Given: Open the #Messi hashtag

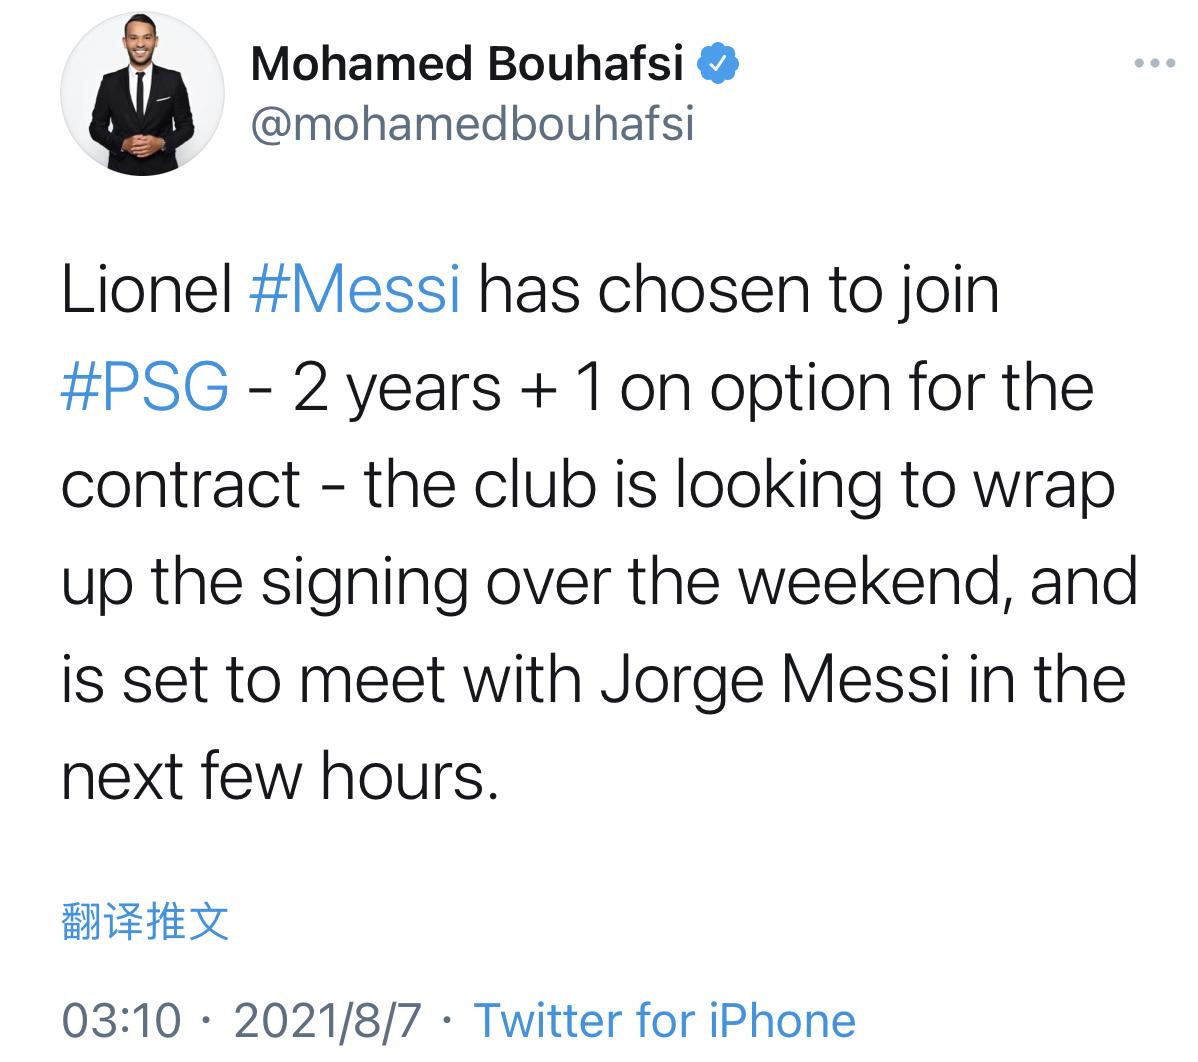Looking at the screenshot, I should (x=354, y=291).
